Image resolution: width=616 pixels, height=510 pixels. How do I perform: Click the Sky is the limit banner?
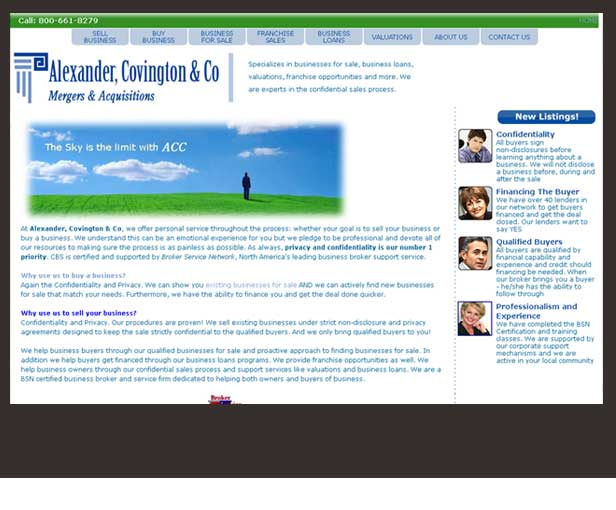point(185,169)
